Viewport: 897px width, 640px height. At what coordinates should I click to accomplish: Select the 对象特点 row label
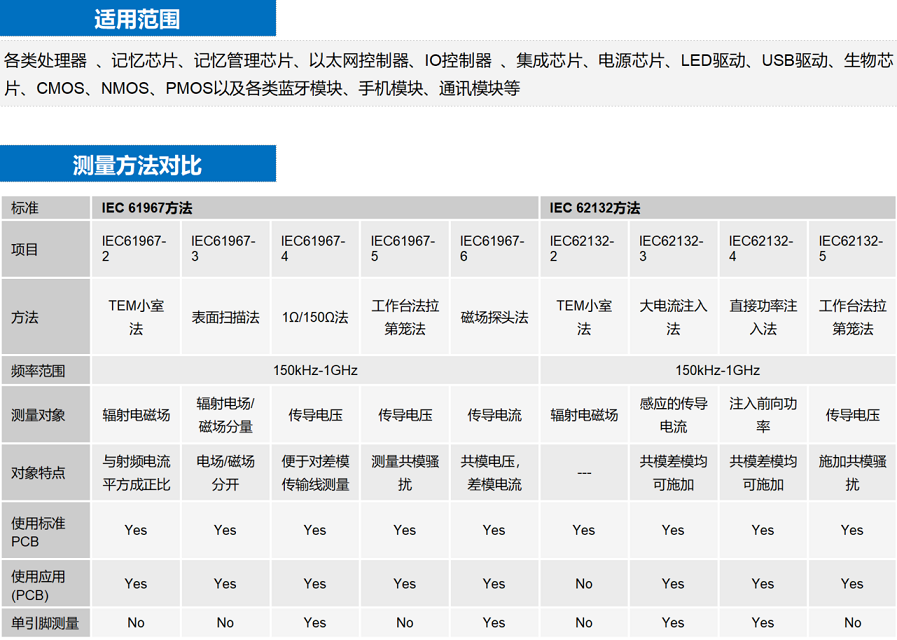point(46,472)
